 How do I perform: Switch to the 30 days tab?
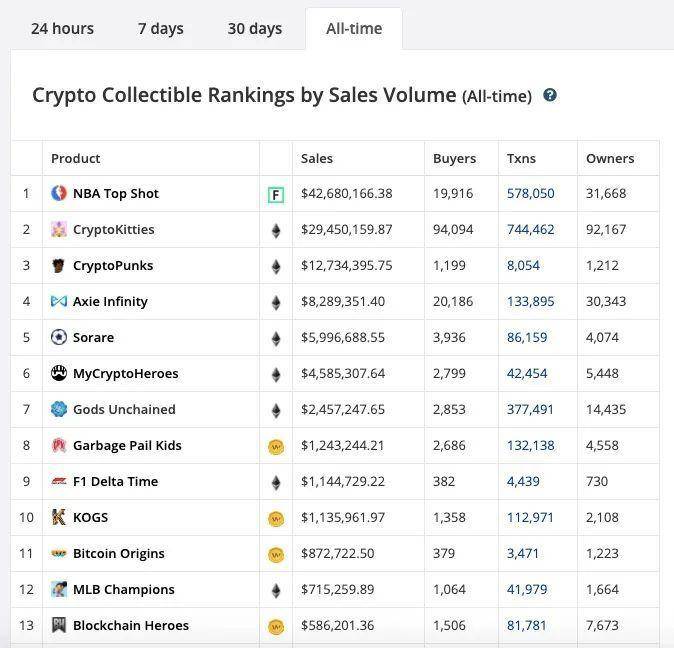point(254,29)
